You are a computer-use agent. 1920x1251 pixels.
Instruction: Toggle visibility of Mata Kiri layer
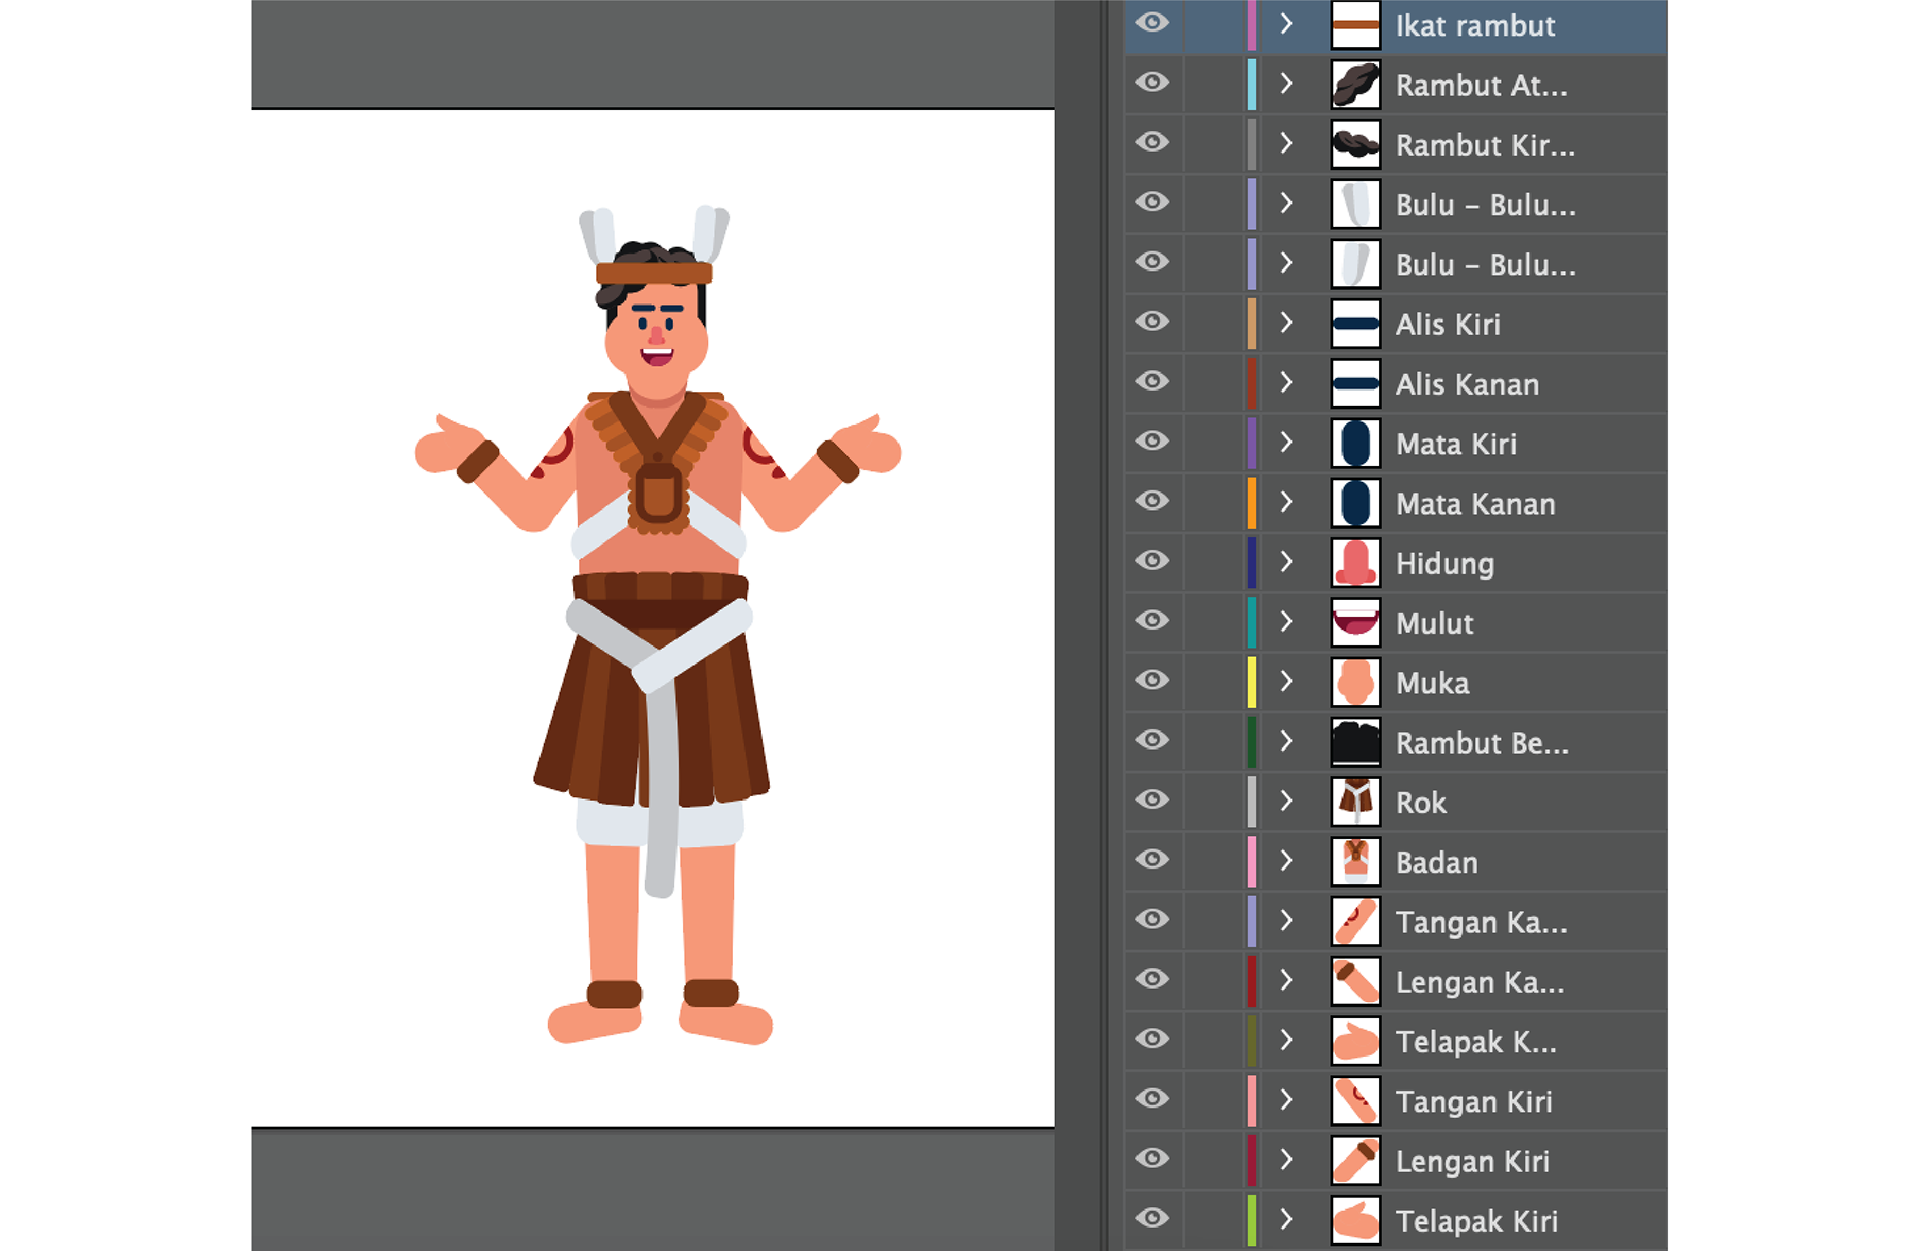coord(1152,441)
